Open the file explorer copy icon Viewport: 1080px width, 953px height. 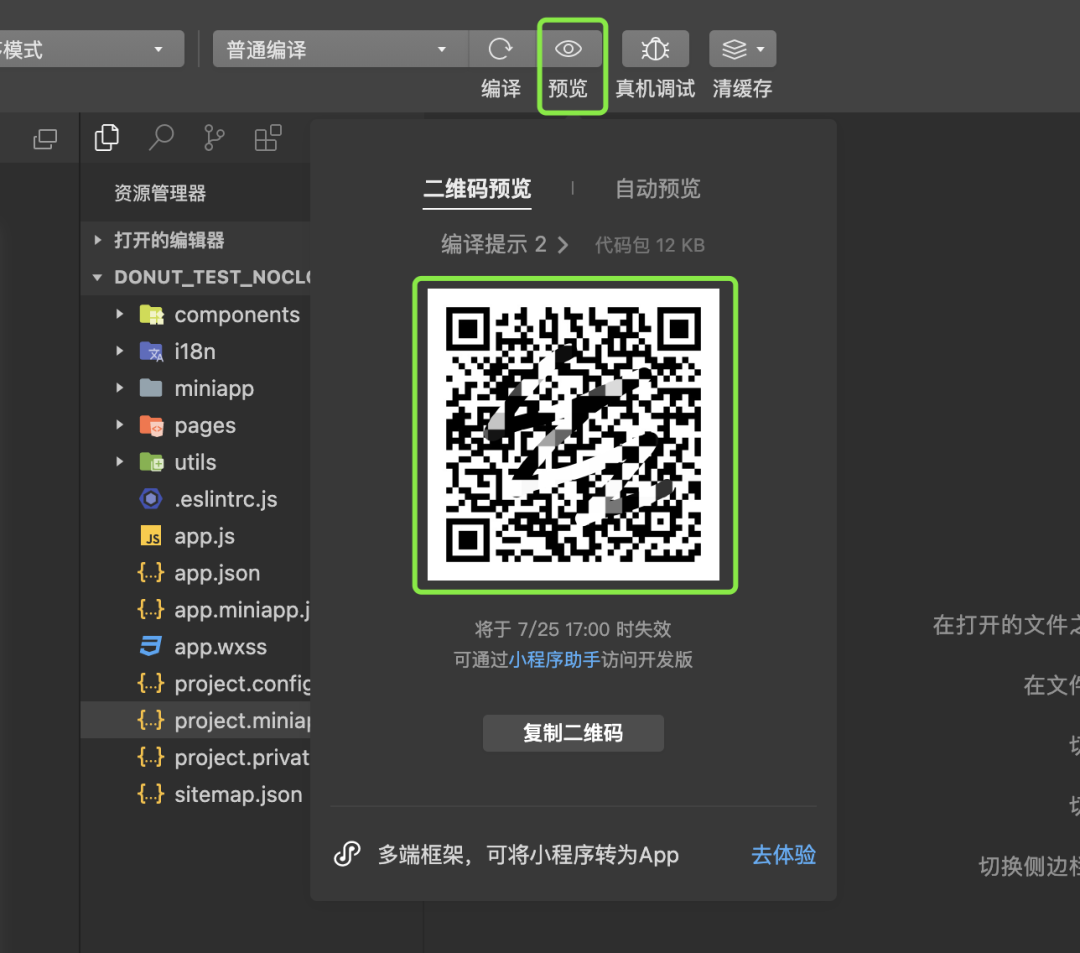(x=106, y=138)
